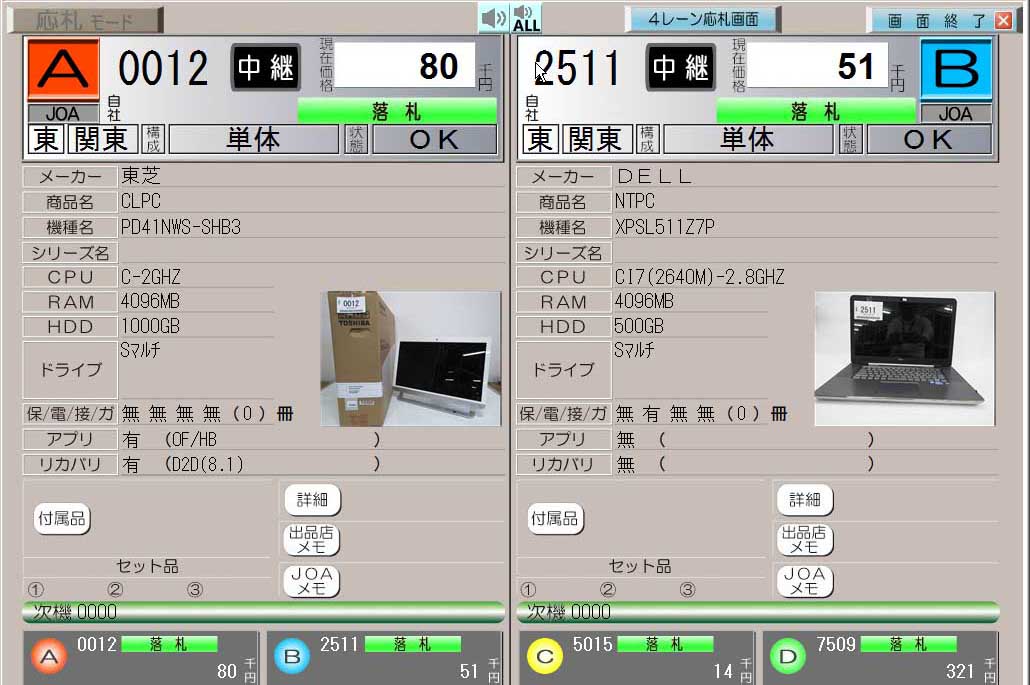Click the 落札 bar in lane A
The height and width of the screenshot is (685, 1030).
click(x=397, y=111)
